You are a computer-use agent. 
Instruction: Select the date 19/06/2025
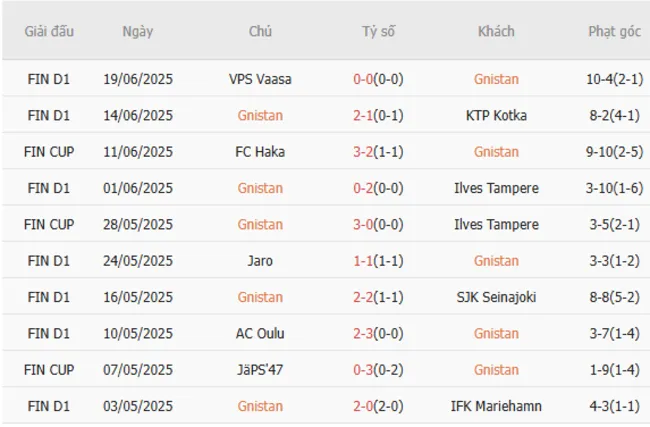(138, 79)
